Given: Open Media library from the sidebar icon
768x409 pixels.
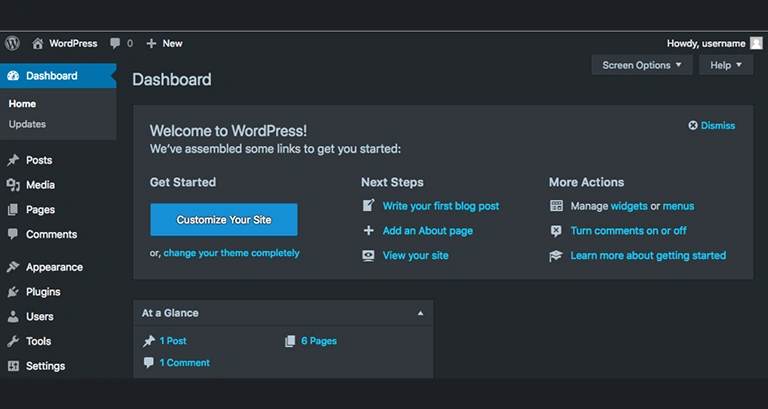Looking at the screenshot, I should pos(13,185).
